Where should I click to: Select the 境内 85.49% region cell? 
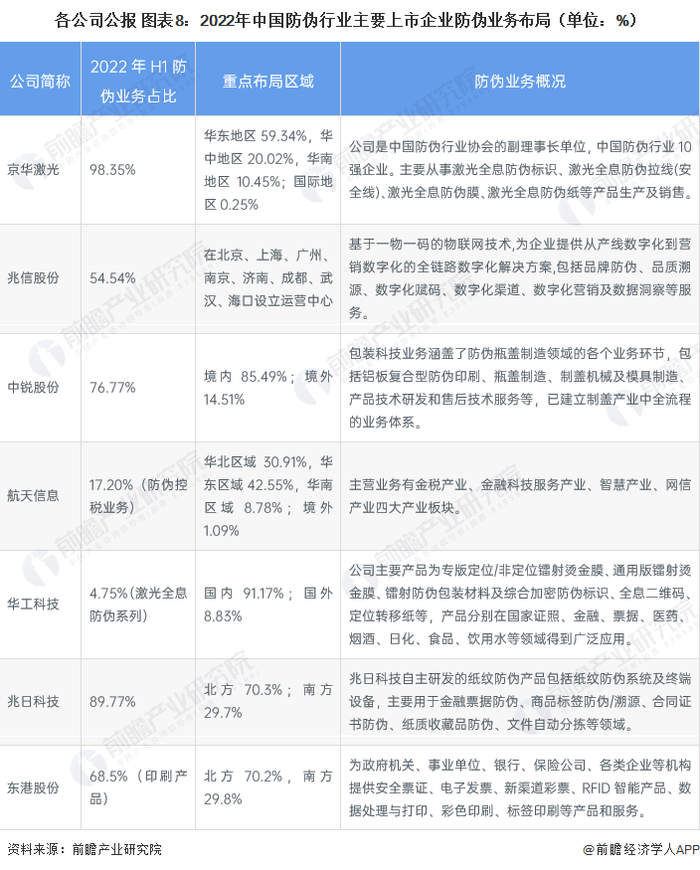tap(268, 388)
